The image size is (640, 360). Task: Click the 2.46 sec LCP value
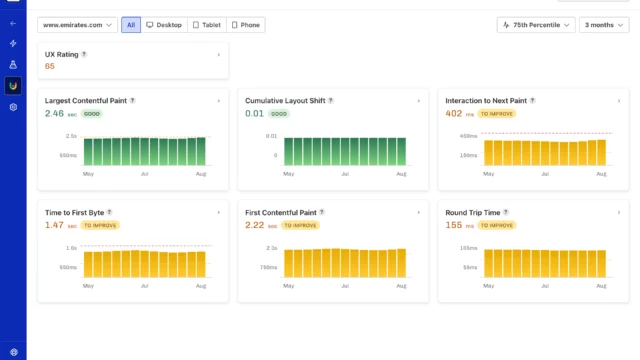[x=61, y=113]
